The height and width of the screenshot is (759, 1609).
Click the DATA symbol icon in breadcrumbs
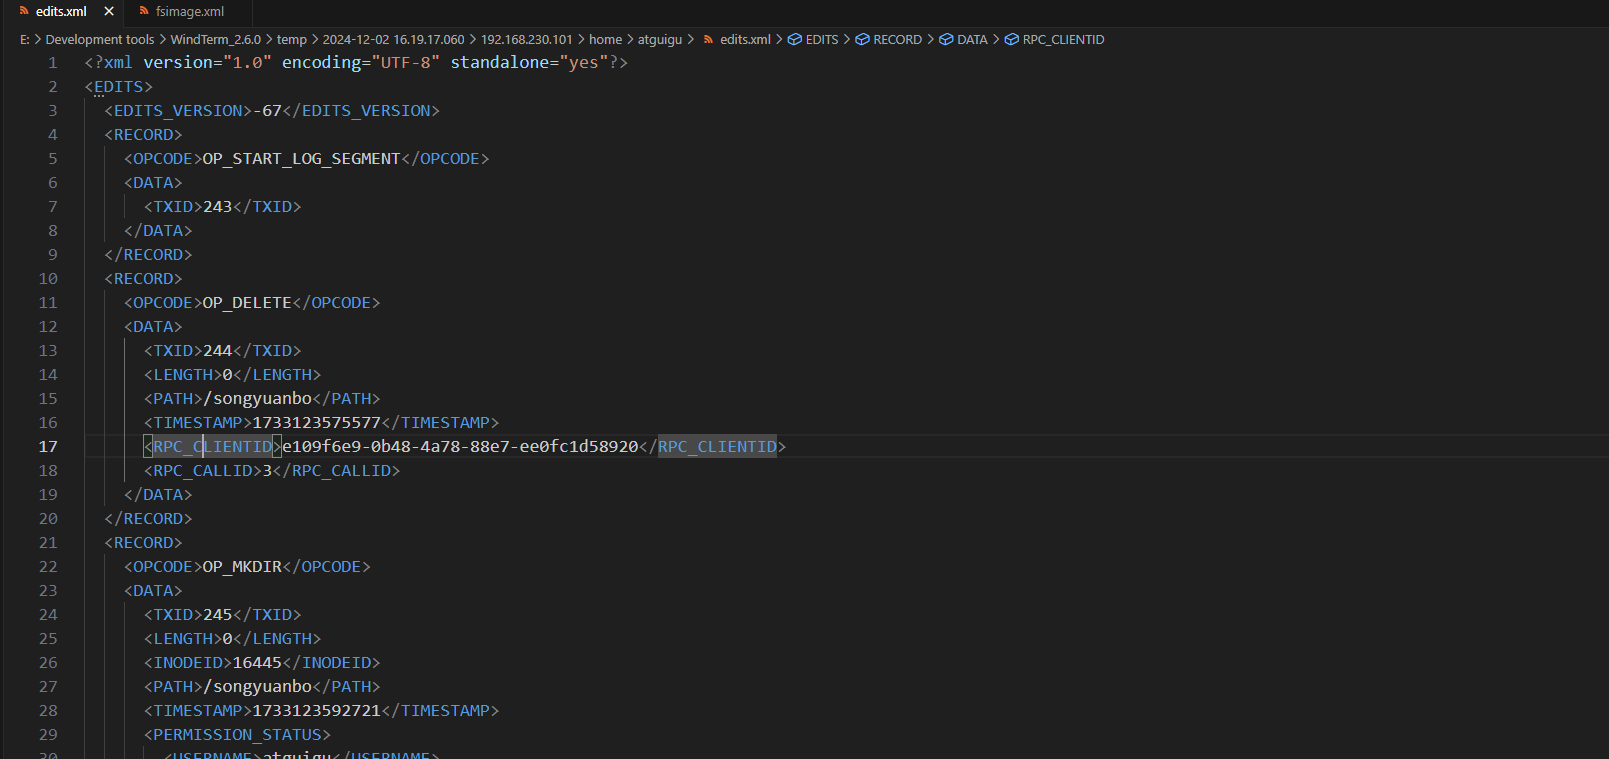946,40
